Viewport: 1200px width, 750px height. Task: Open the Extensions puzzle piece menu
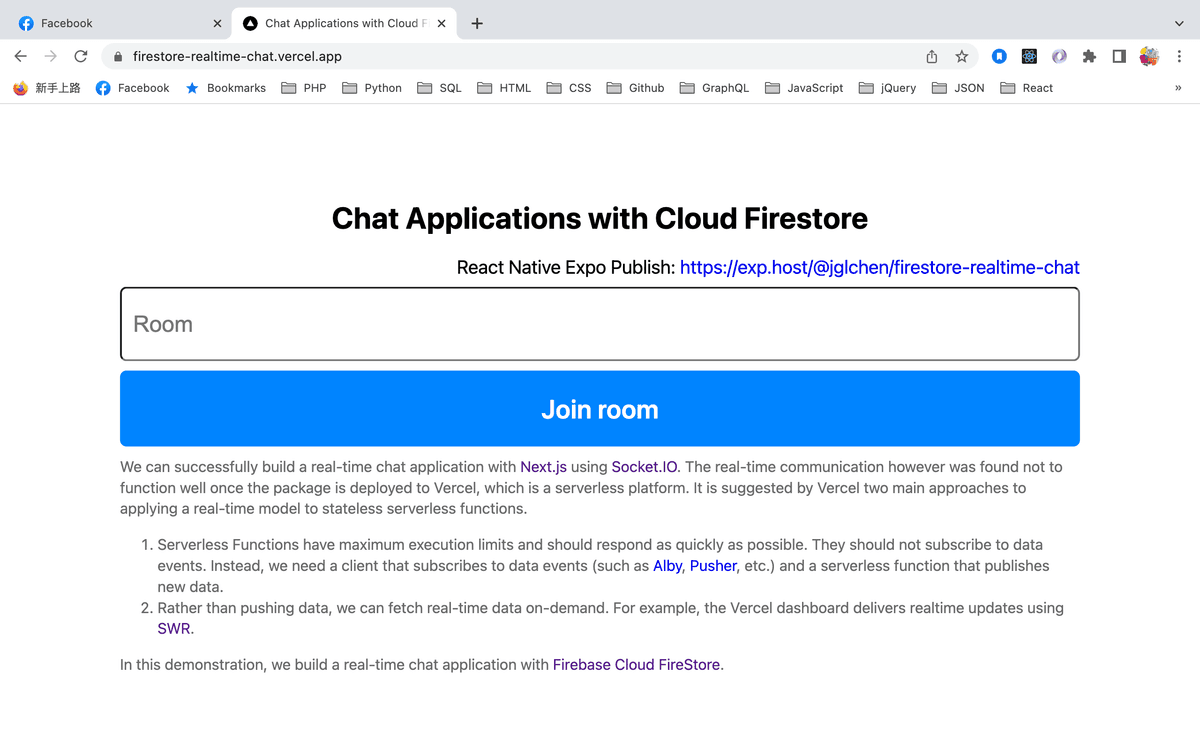1089,56
